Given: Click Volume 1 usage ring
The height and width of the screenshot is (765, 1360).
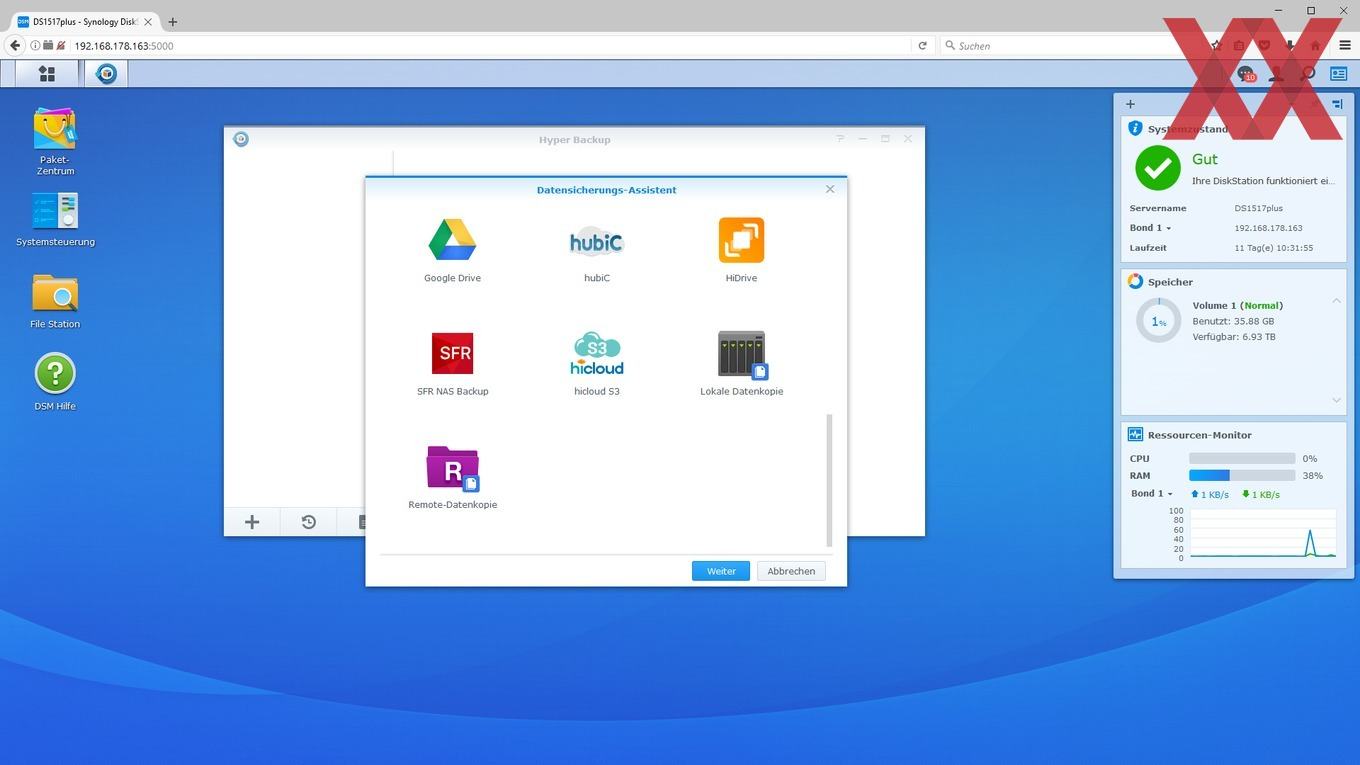Looking at the screenshot, I should point(1159,321).
